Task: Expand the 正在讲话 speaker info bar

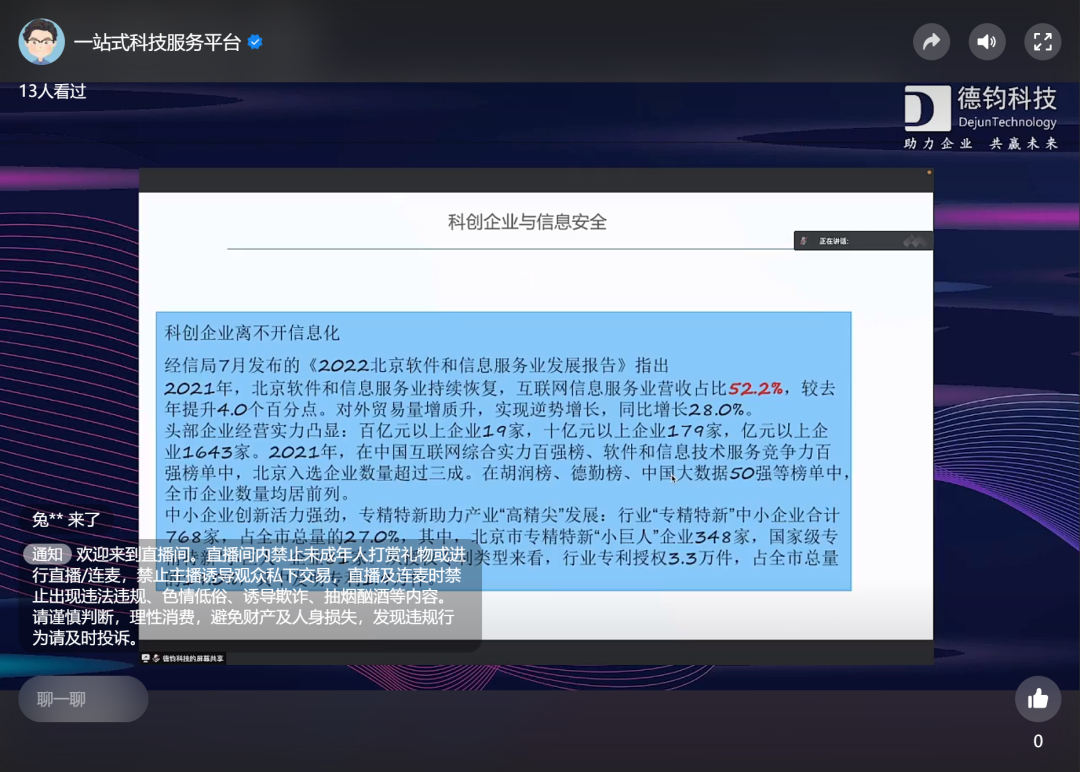Action: point(862,240)
